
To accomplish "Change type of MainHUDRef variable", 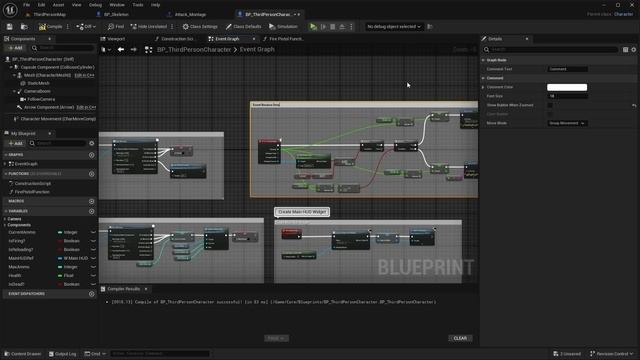I will pyautogui.click(x=73, y=258).
